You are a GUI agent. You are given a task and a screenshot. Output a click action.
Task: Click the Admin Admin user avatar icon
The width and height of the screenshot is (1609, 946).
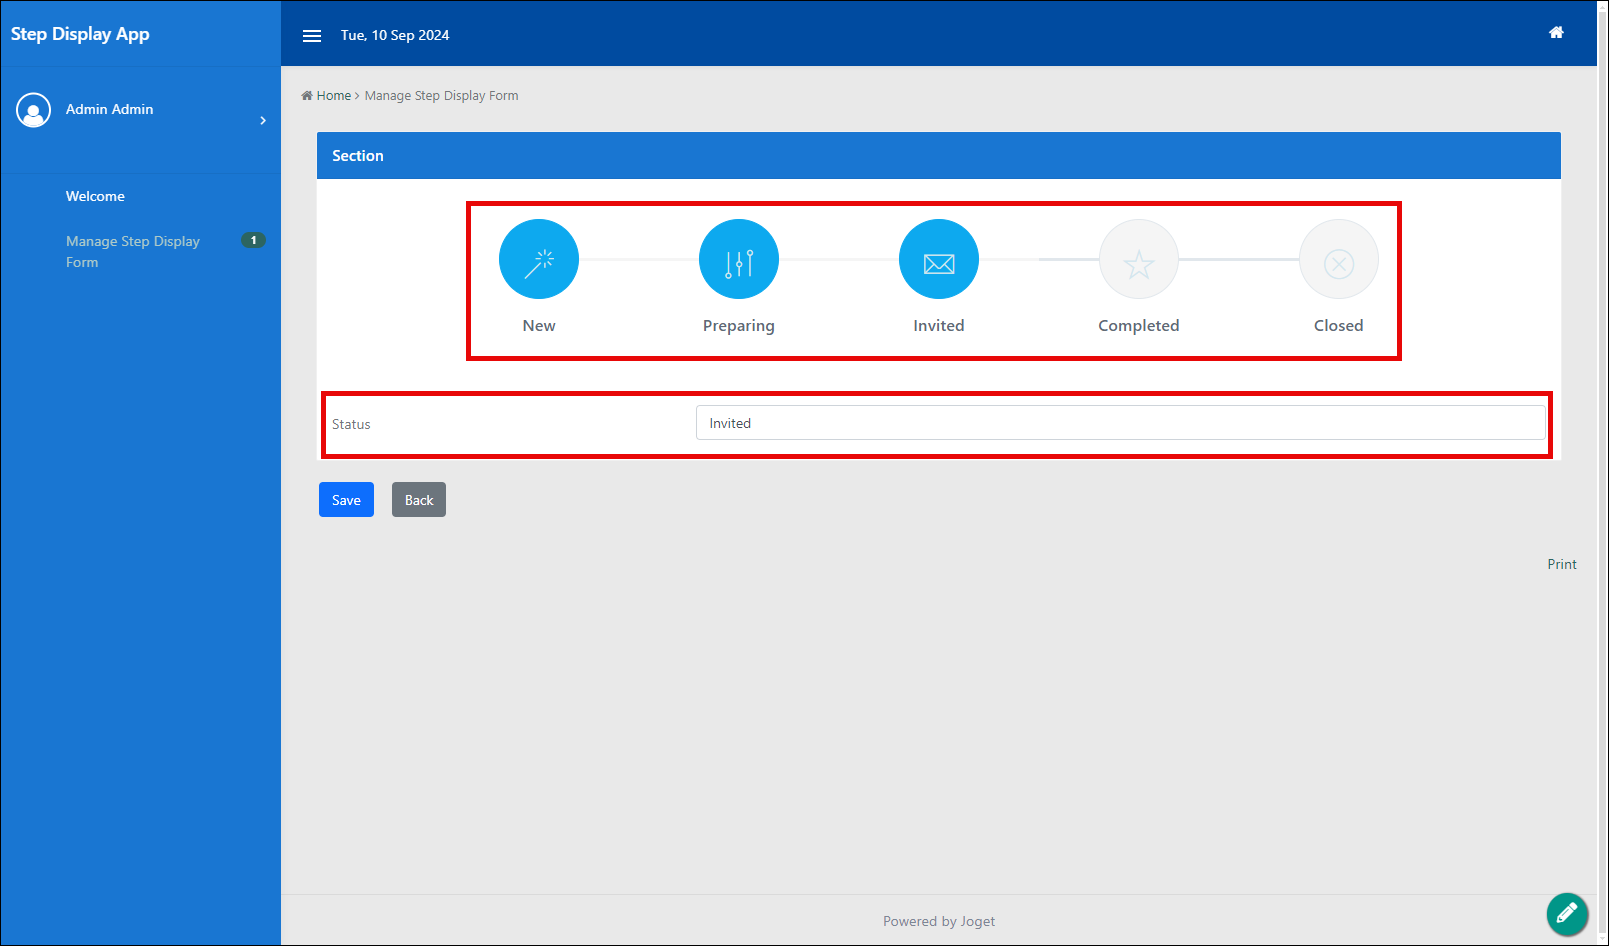(33, 110)
